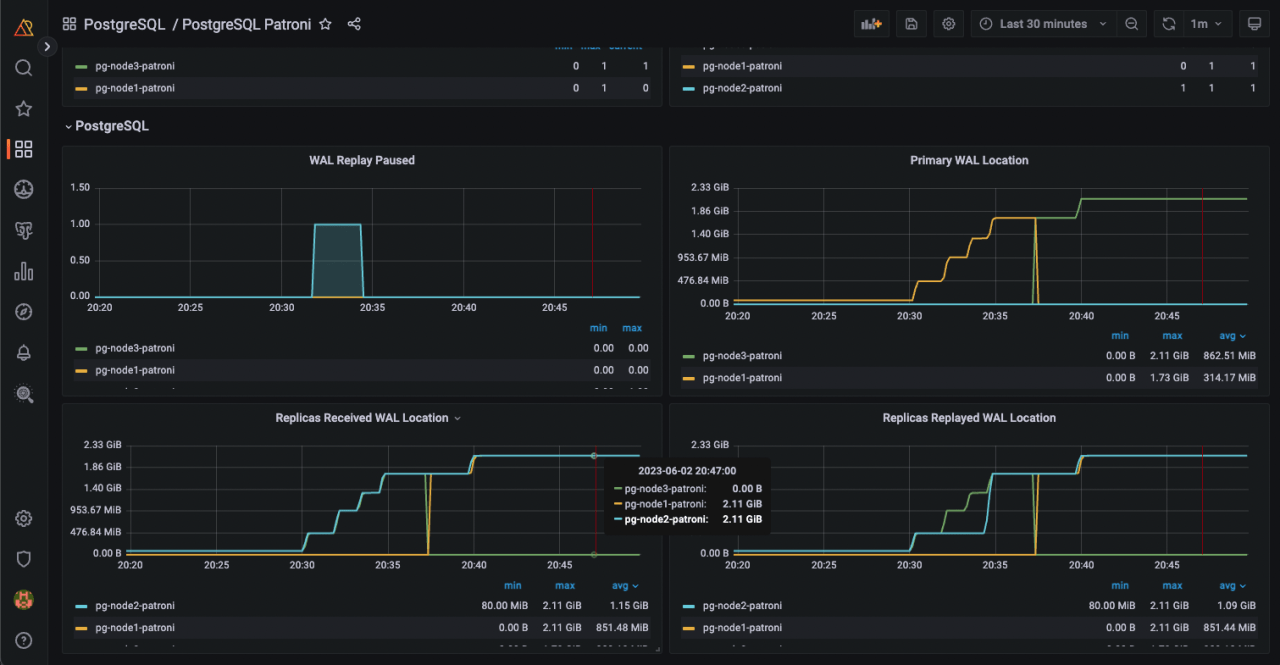Open dashboard settings via the gear icon
The height and width of the screenshot is (665, 1280).
[948, 23]
